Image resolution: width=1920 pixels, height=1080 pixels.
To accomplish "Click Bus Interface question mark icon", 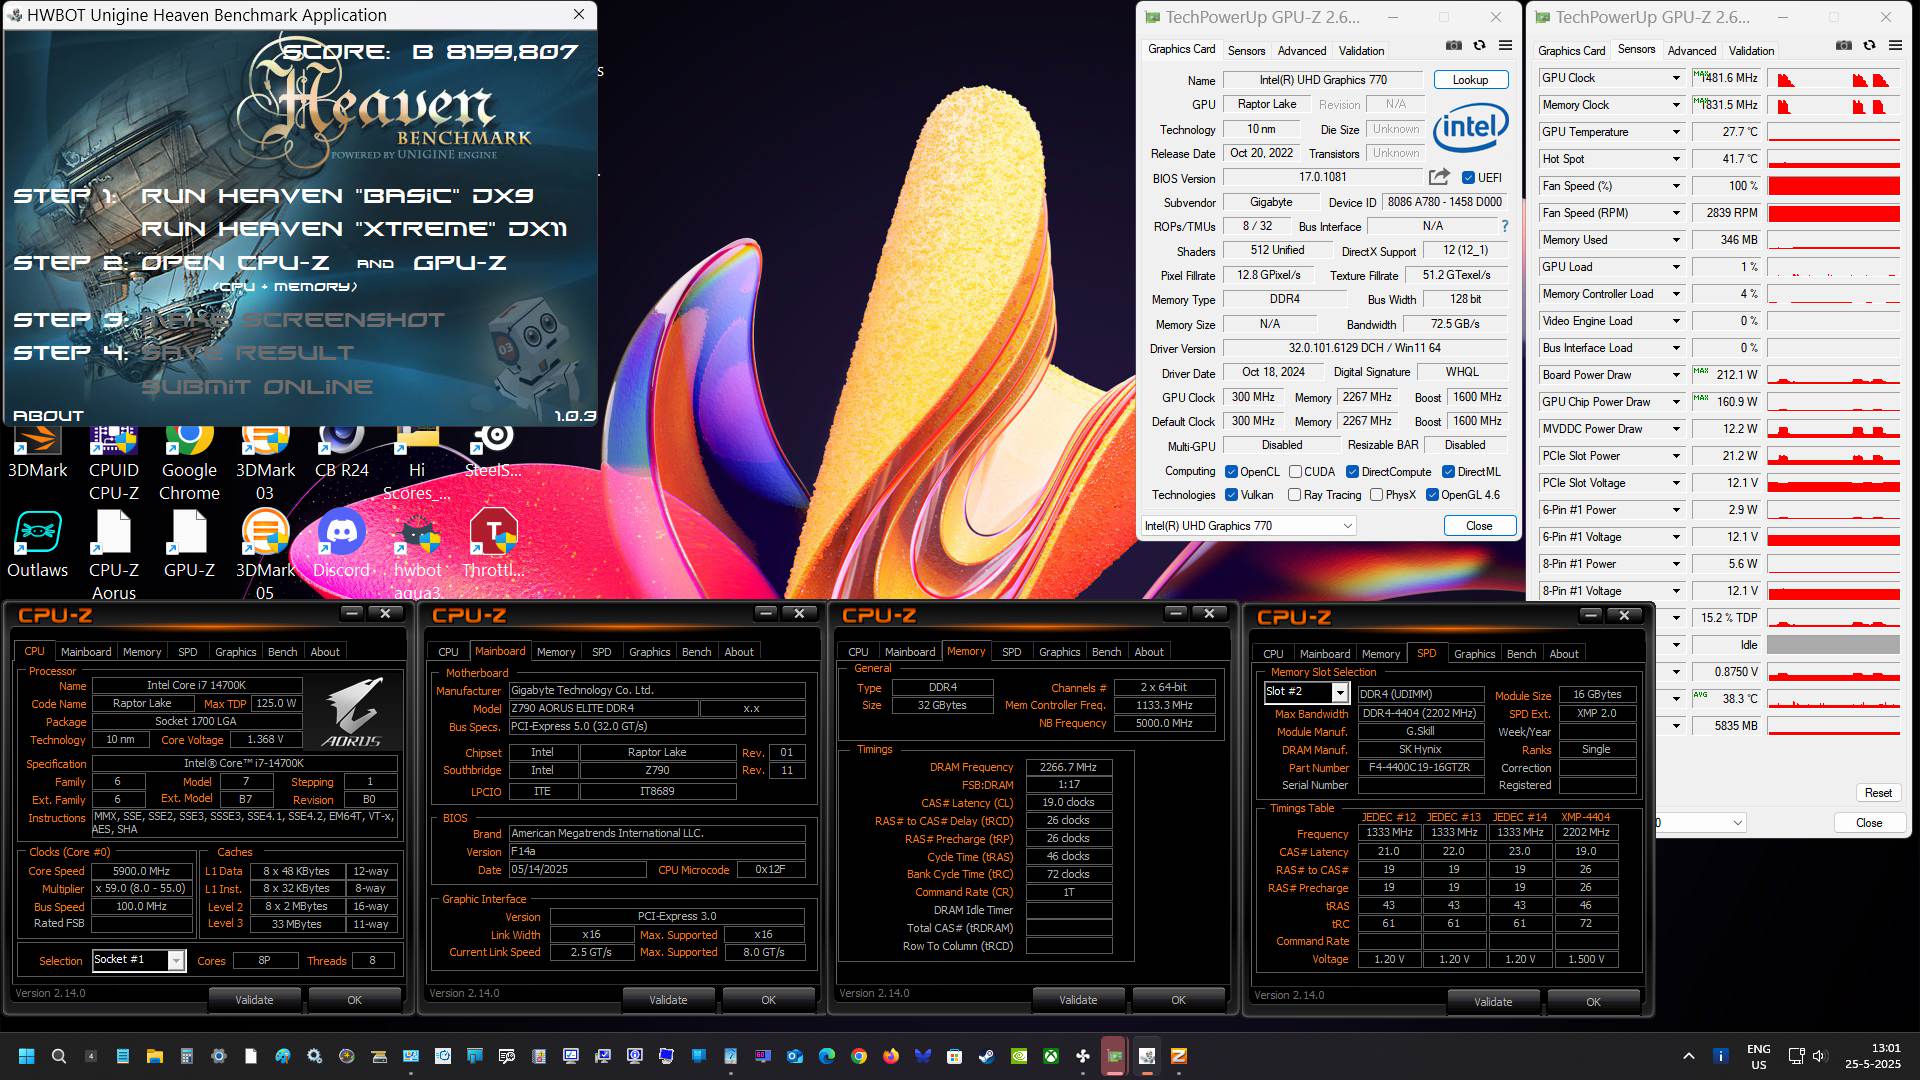I will (1505, 226).
